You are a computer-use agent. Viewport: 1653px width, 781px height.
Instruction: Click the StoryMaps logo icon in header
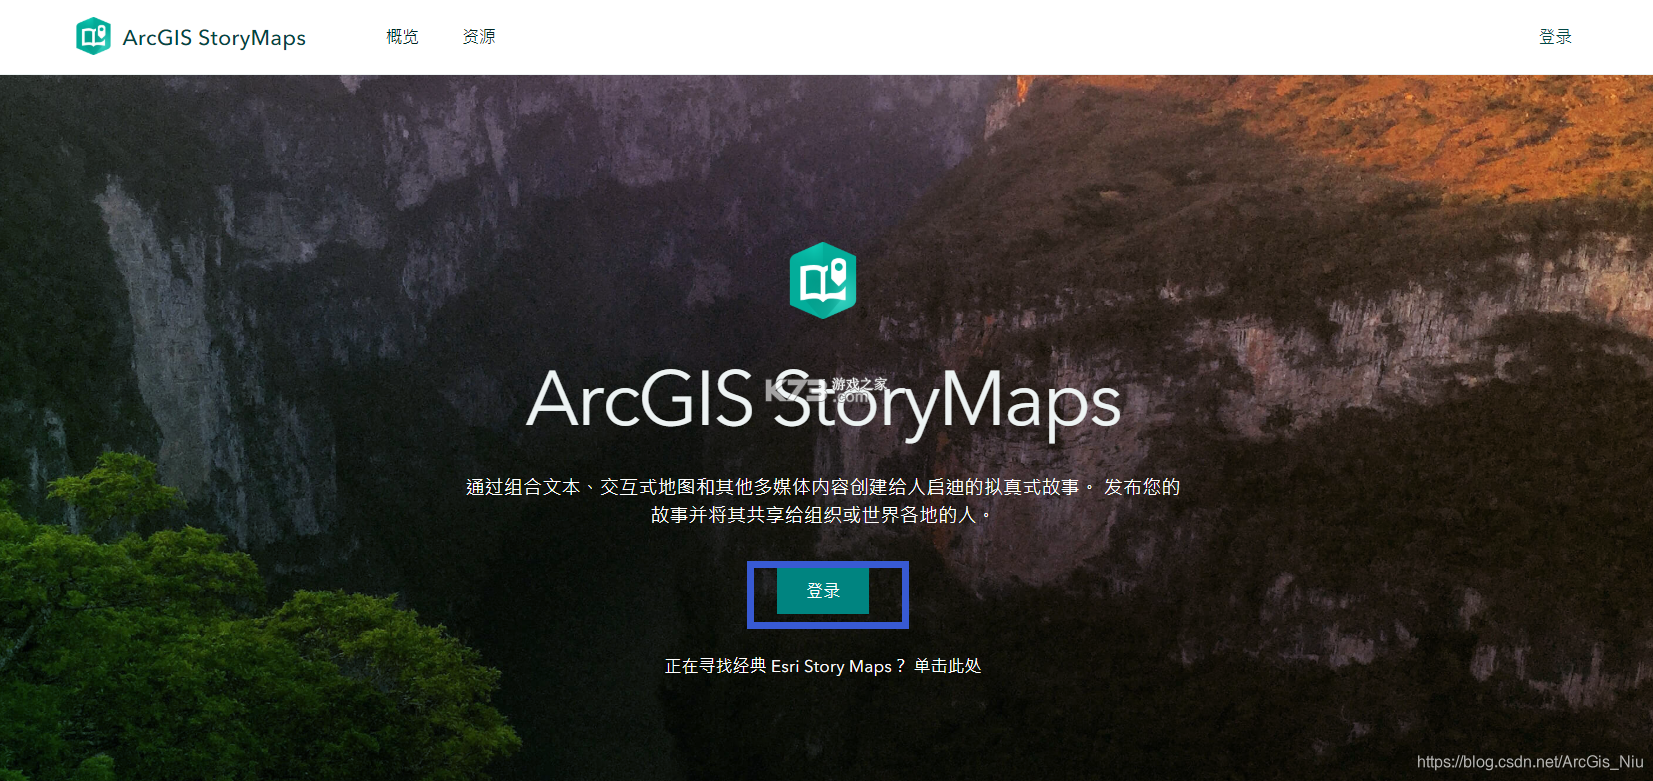click(x=93, y=37)
